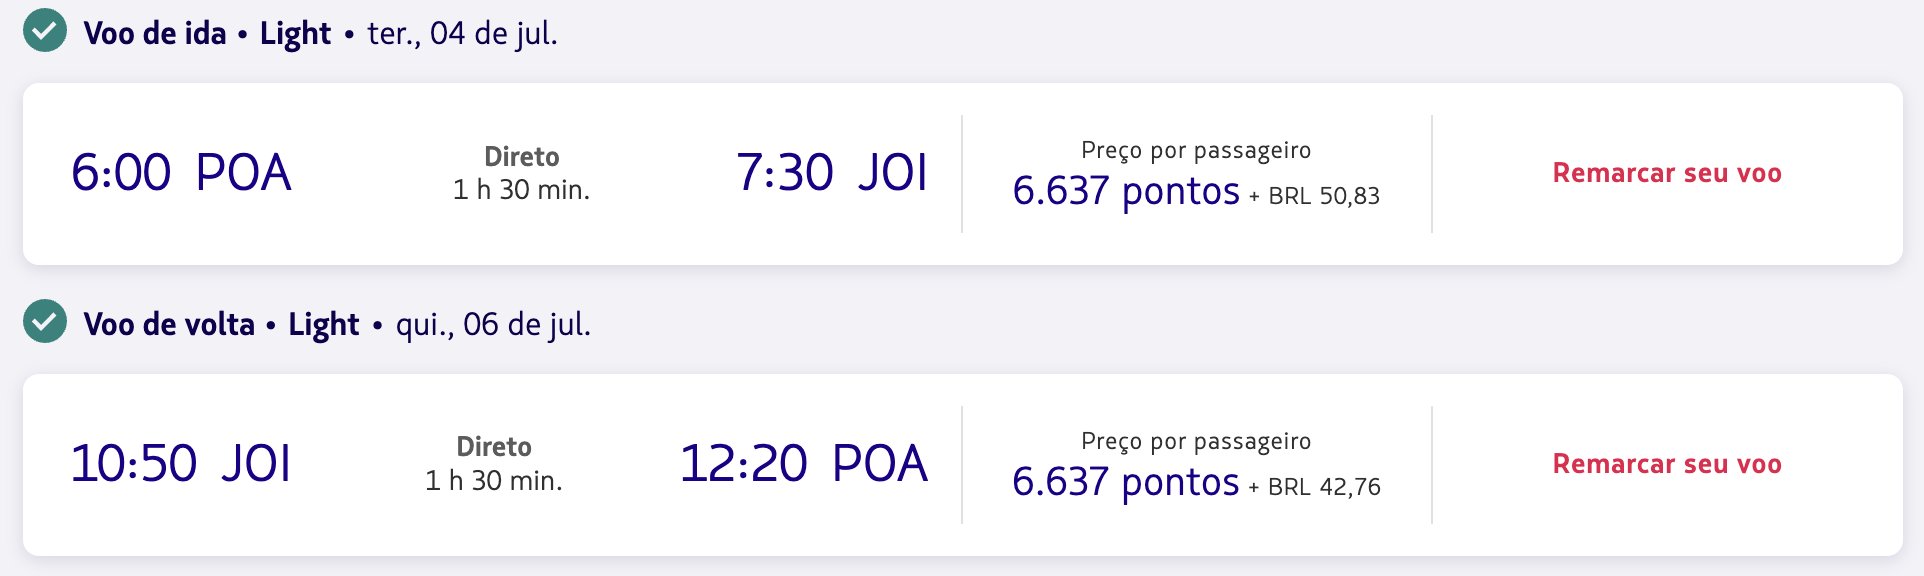The width and height of the screenshot is (1924, 576).
Task: Click the 6:00 POA departure time
Action: tap(181, 172)
